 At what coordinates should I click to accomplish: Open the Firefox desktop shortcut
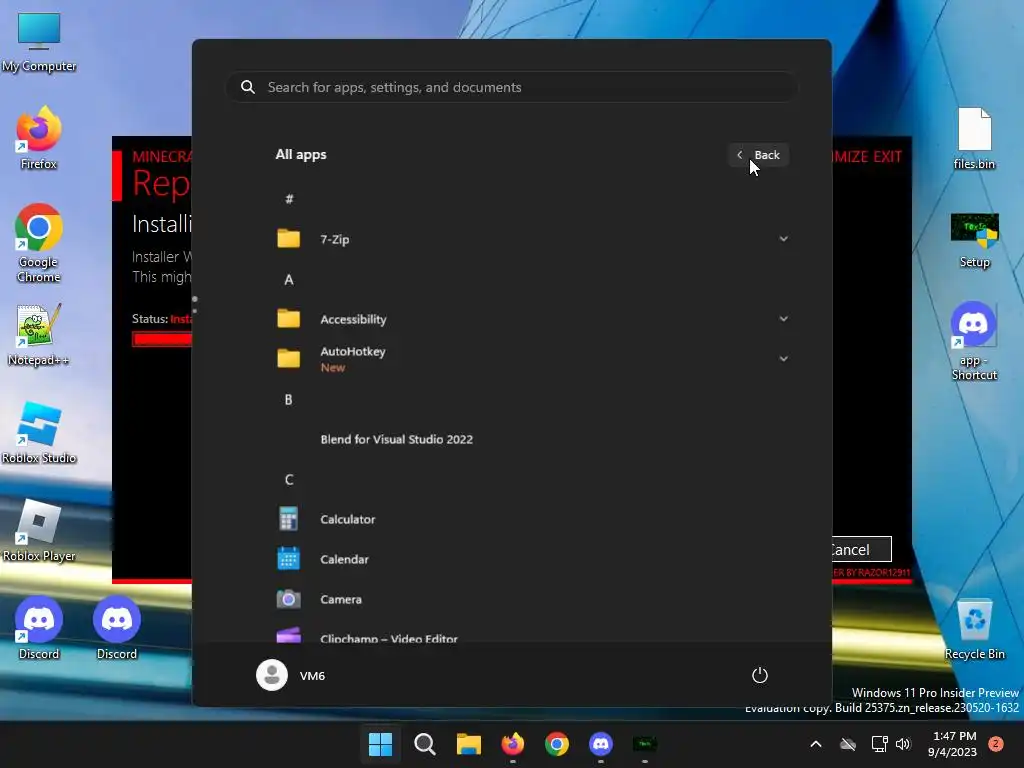click(39, 138)
